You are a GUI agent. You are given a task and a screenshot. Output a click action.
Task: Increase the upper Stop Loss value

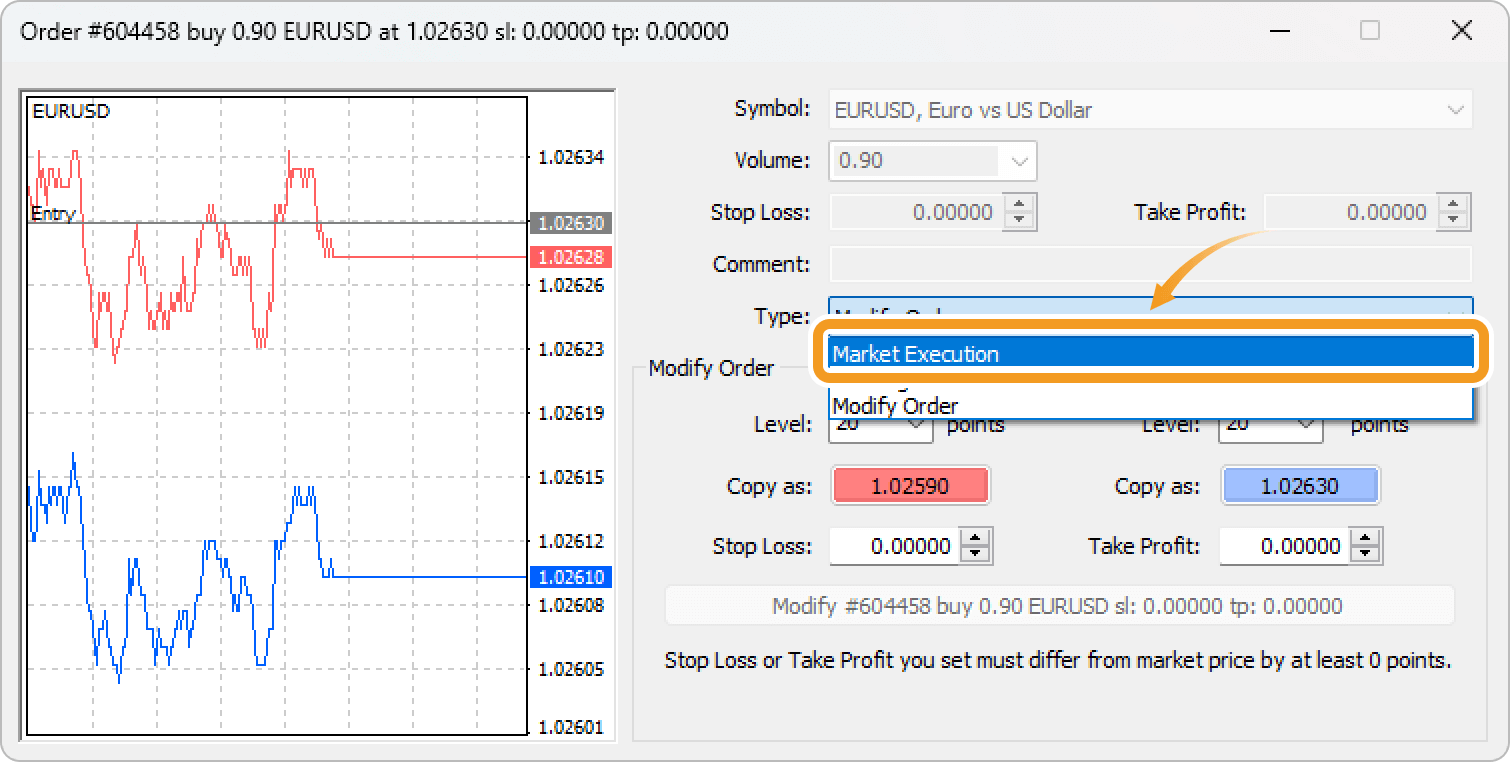1019,203
